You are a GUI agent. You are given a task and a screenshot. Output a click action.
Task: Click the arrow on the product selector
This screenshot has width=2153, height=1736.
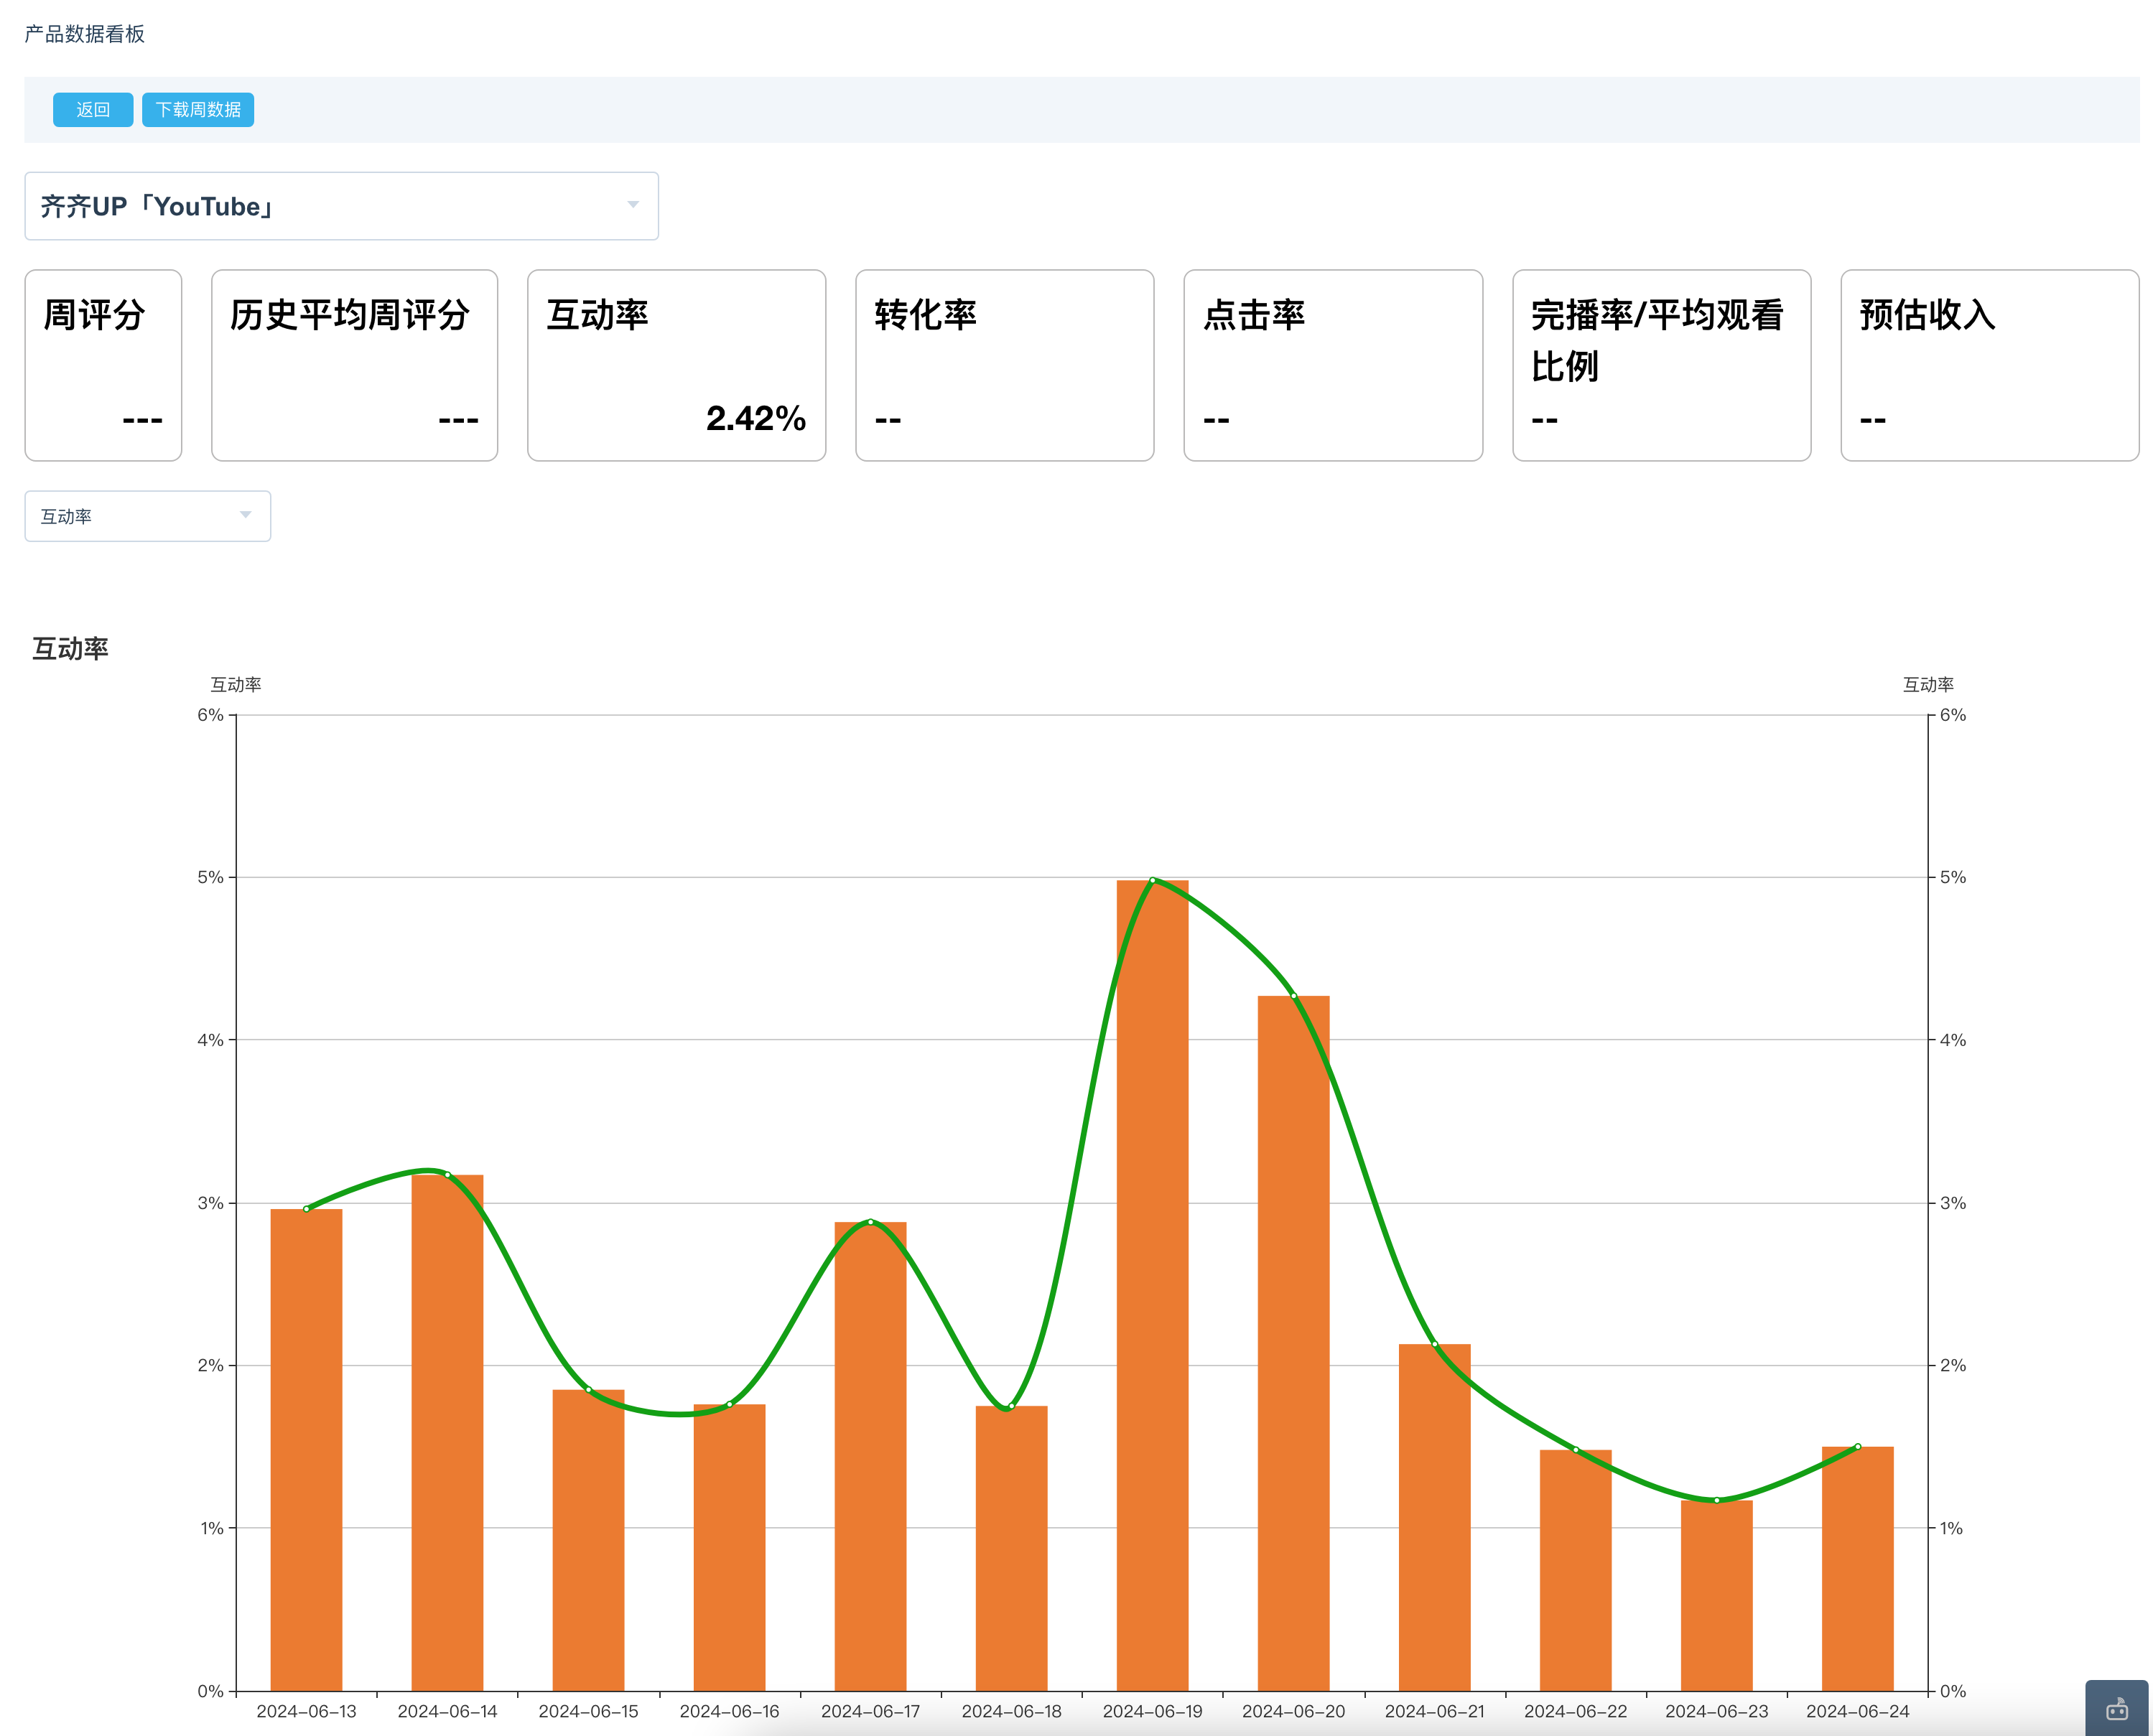point(633,205)
